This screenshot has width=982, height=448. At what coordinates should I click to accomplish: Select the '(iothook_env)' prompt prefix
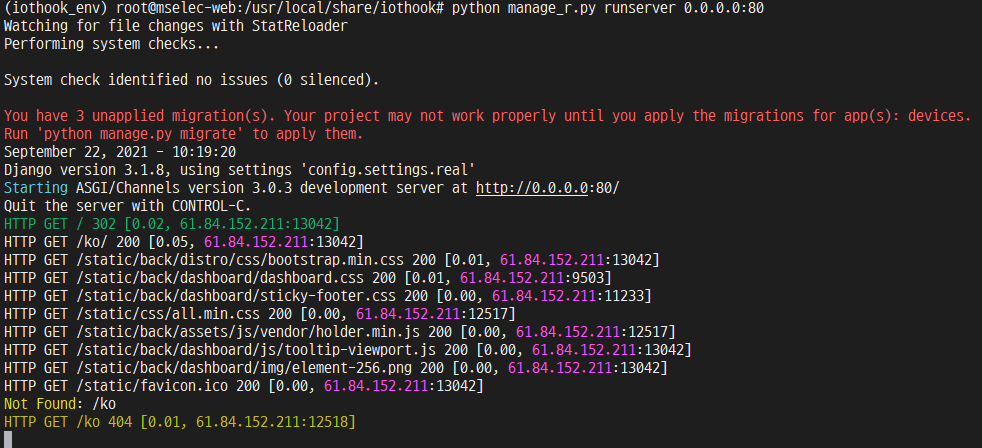(57, 8)
